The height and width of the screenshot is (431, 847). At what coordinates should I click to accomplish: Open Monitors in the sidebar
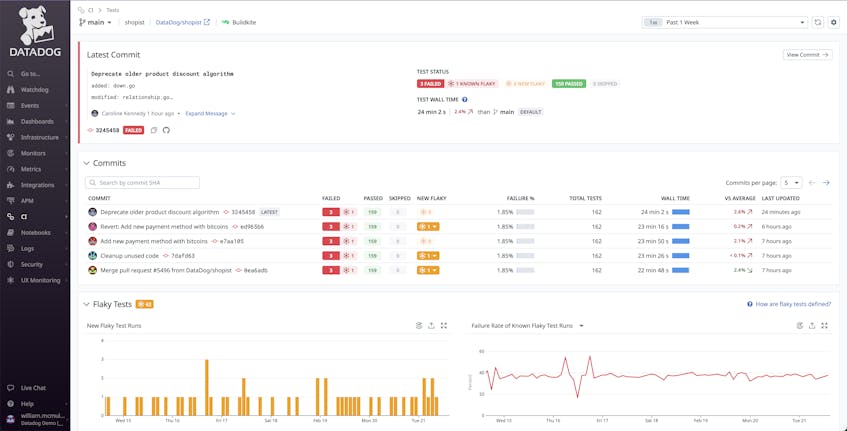pyautogui.click(x=33, y=153)
